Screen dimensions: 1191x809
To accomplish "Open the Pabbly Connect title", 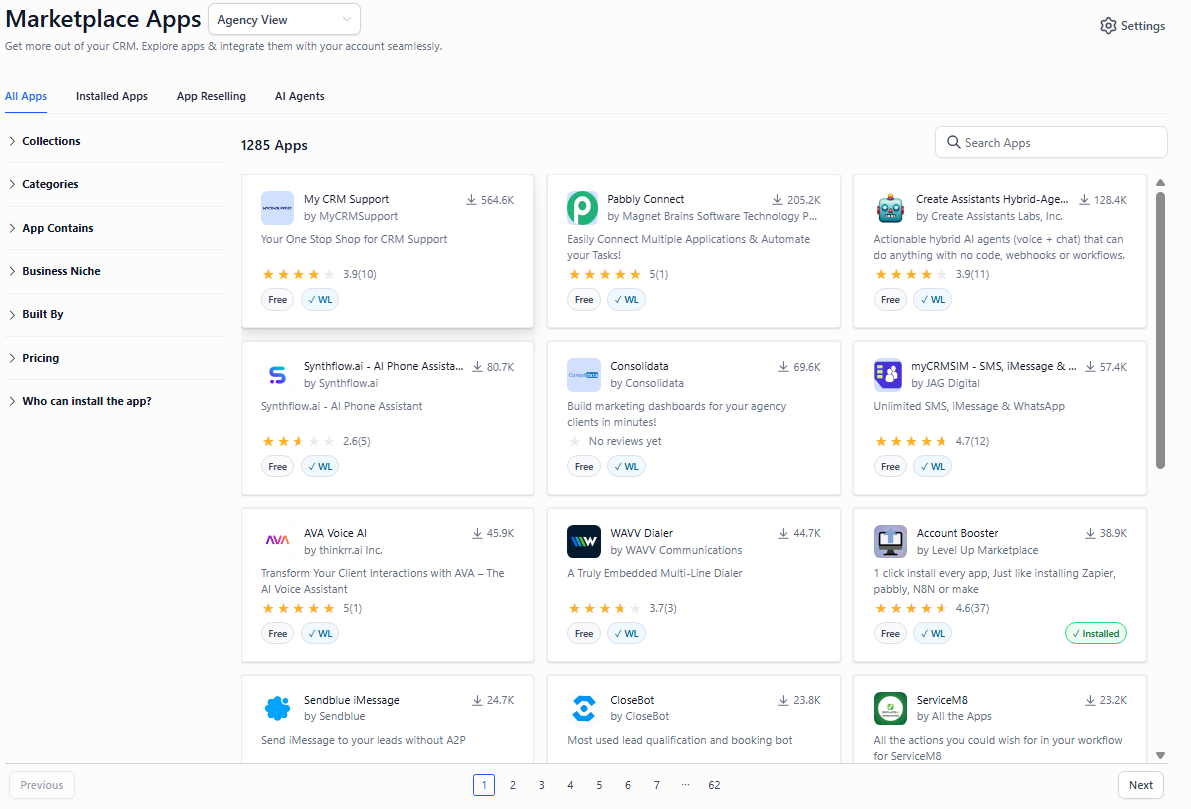I will [646, 199].
